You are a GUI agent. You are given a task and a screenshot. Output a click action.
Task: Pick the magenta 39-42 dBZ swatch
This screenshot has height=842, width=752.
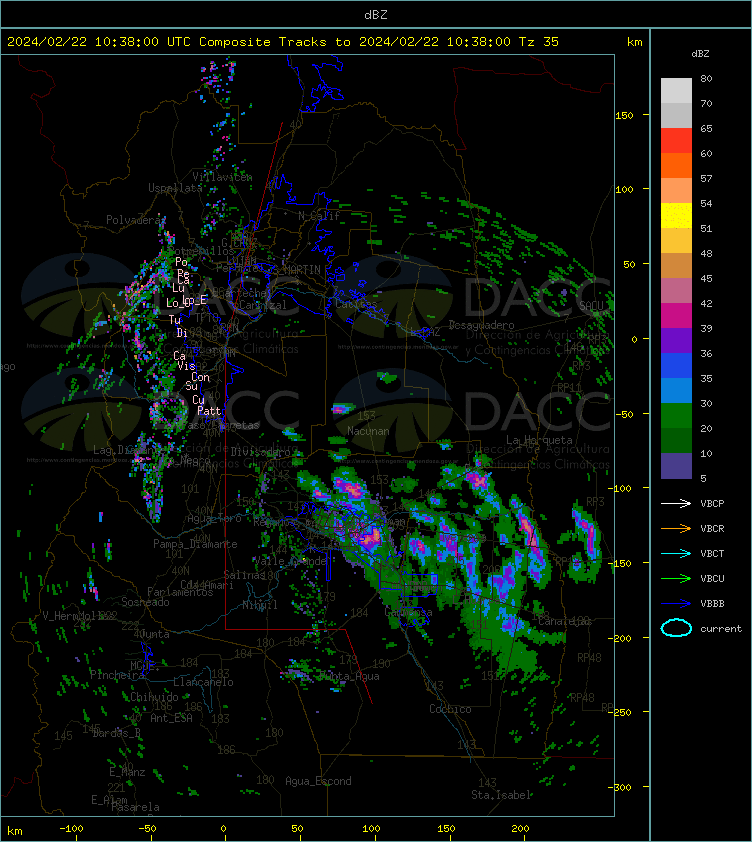pos(676,315)
